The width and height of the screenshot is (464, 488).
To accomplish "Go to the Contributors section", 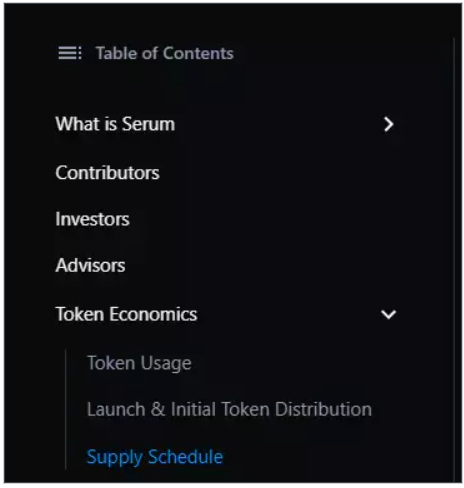I will click(107, 173).
